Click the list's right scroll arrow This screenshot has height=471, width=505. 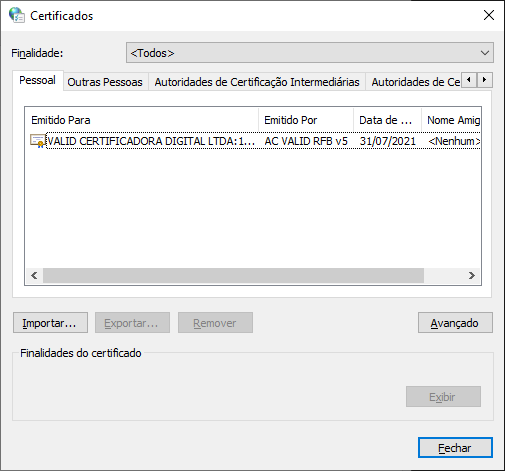coord(472,276)
